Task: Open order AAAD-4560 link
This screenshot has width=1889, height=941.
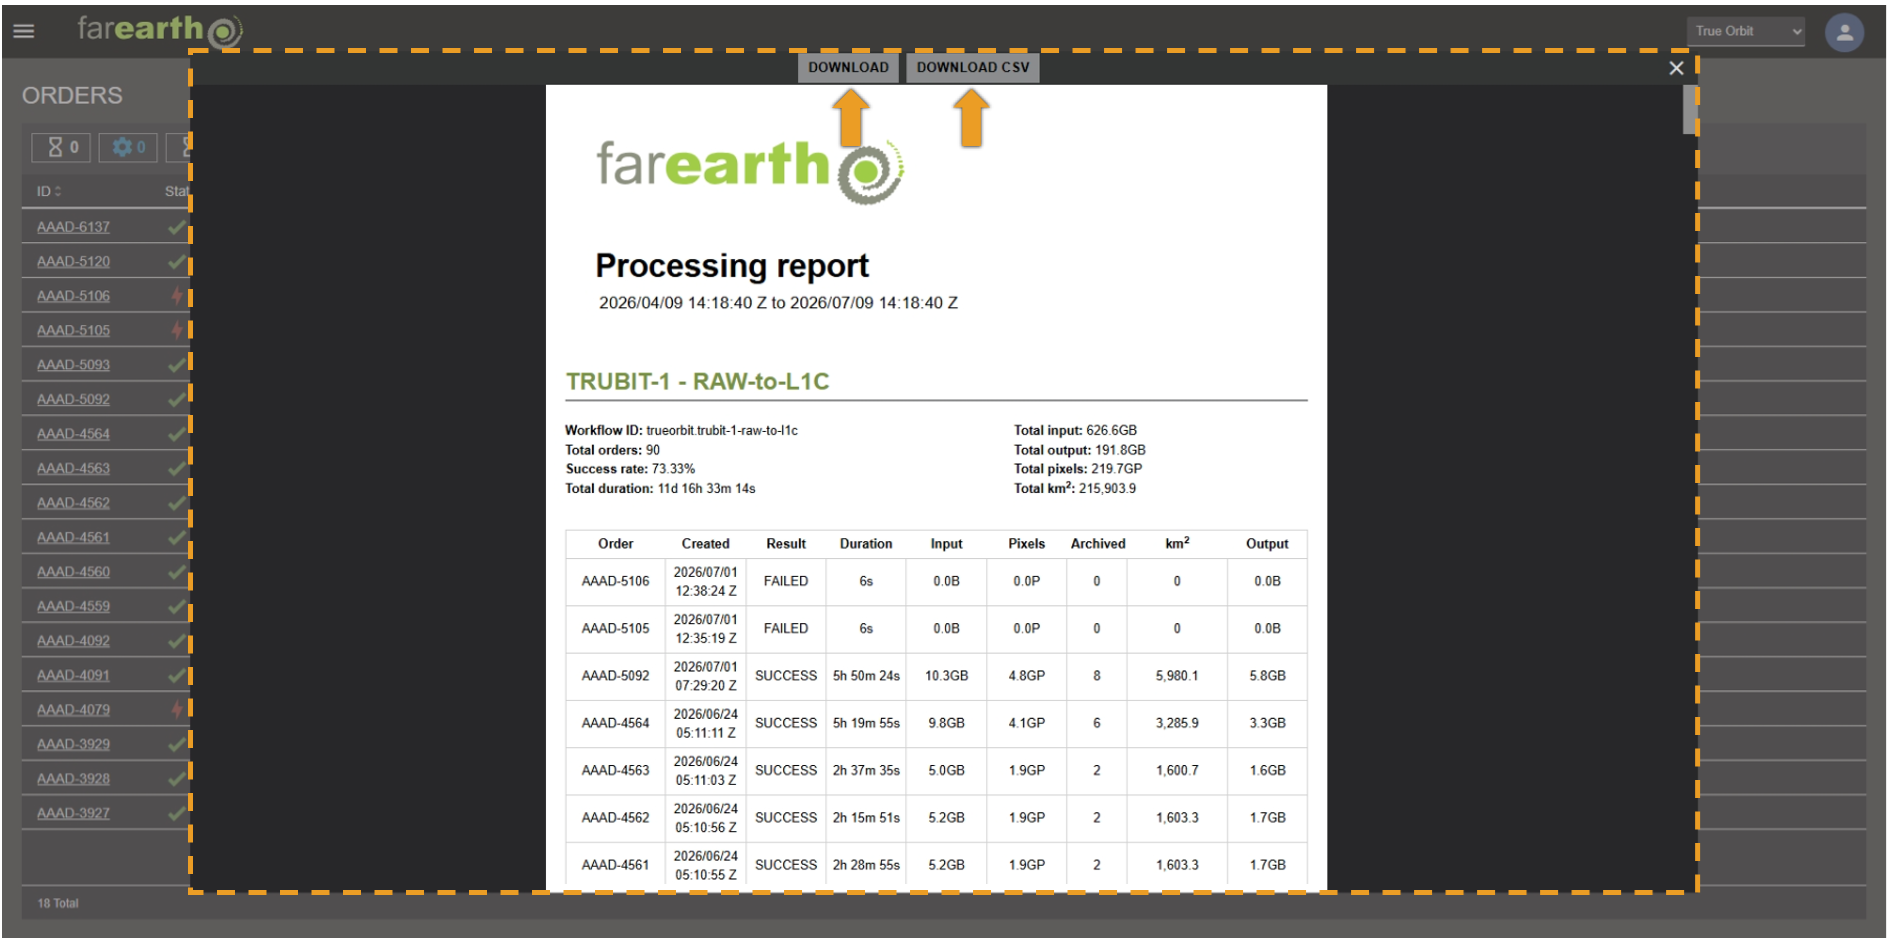Action: coord(73,572)
